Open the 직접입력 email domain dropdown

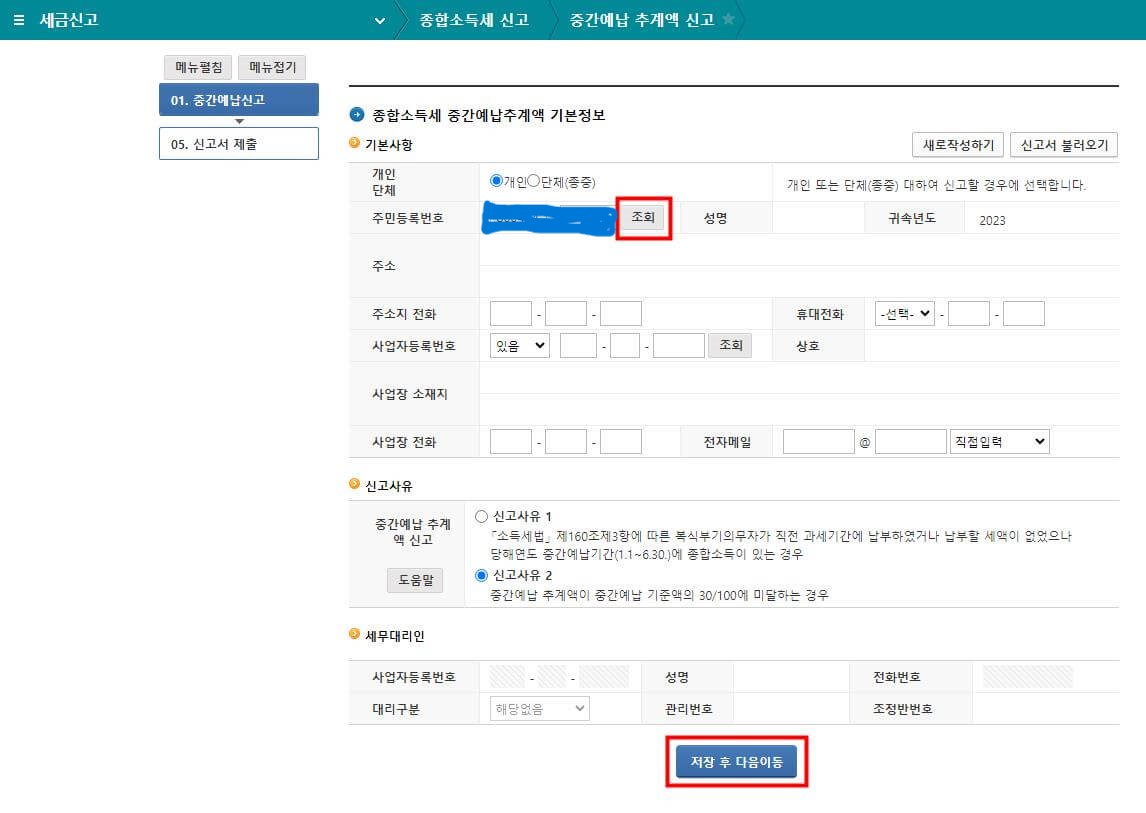click(999, 441)
